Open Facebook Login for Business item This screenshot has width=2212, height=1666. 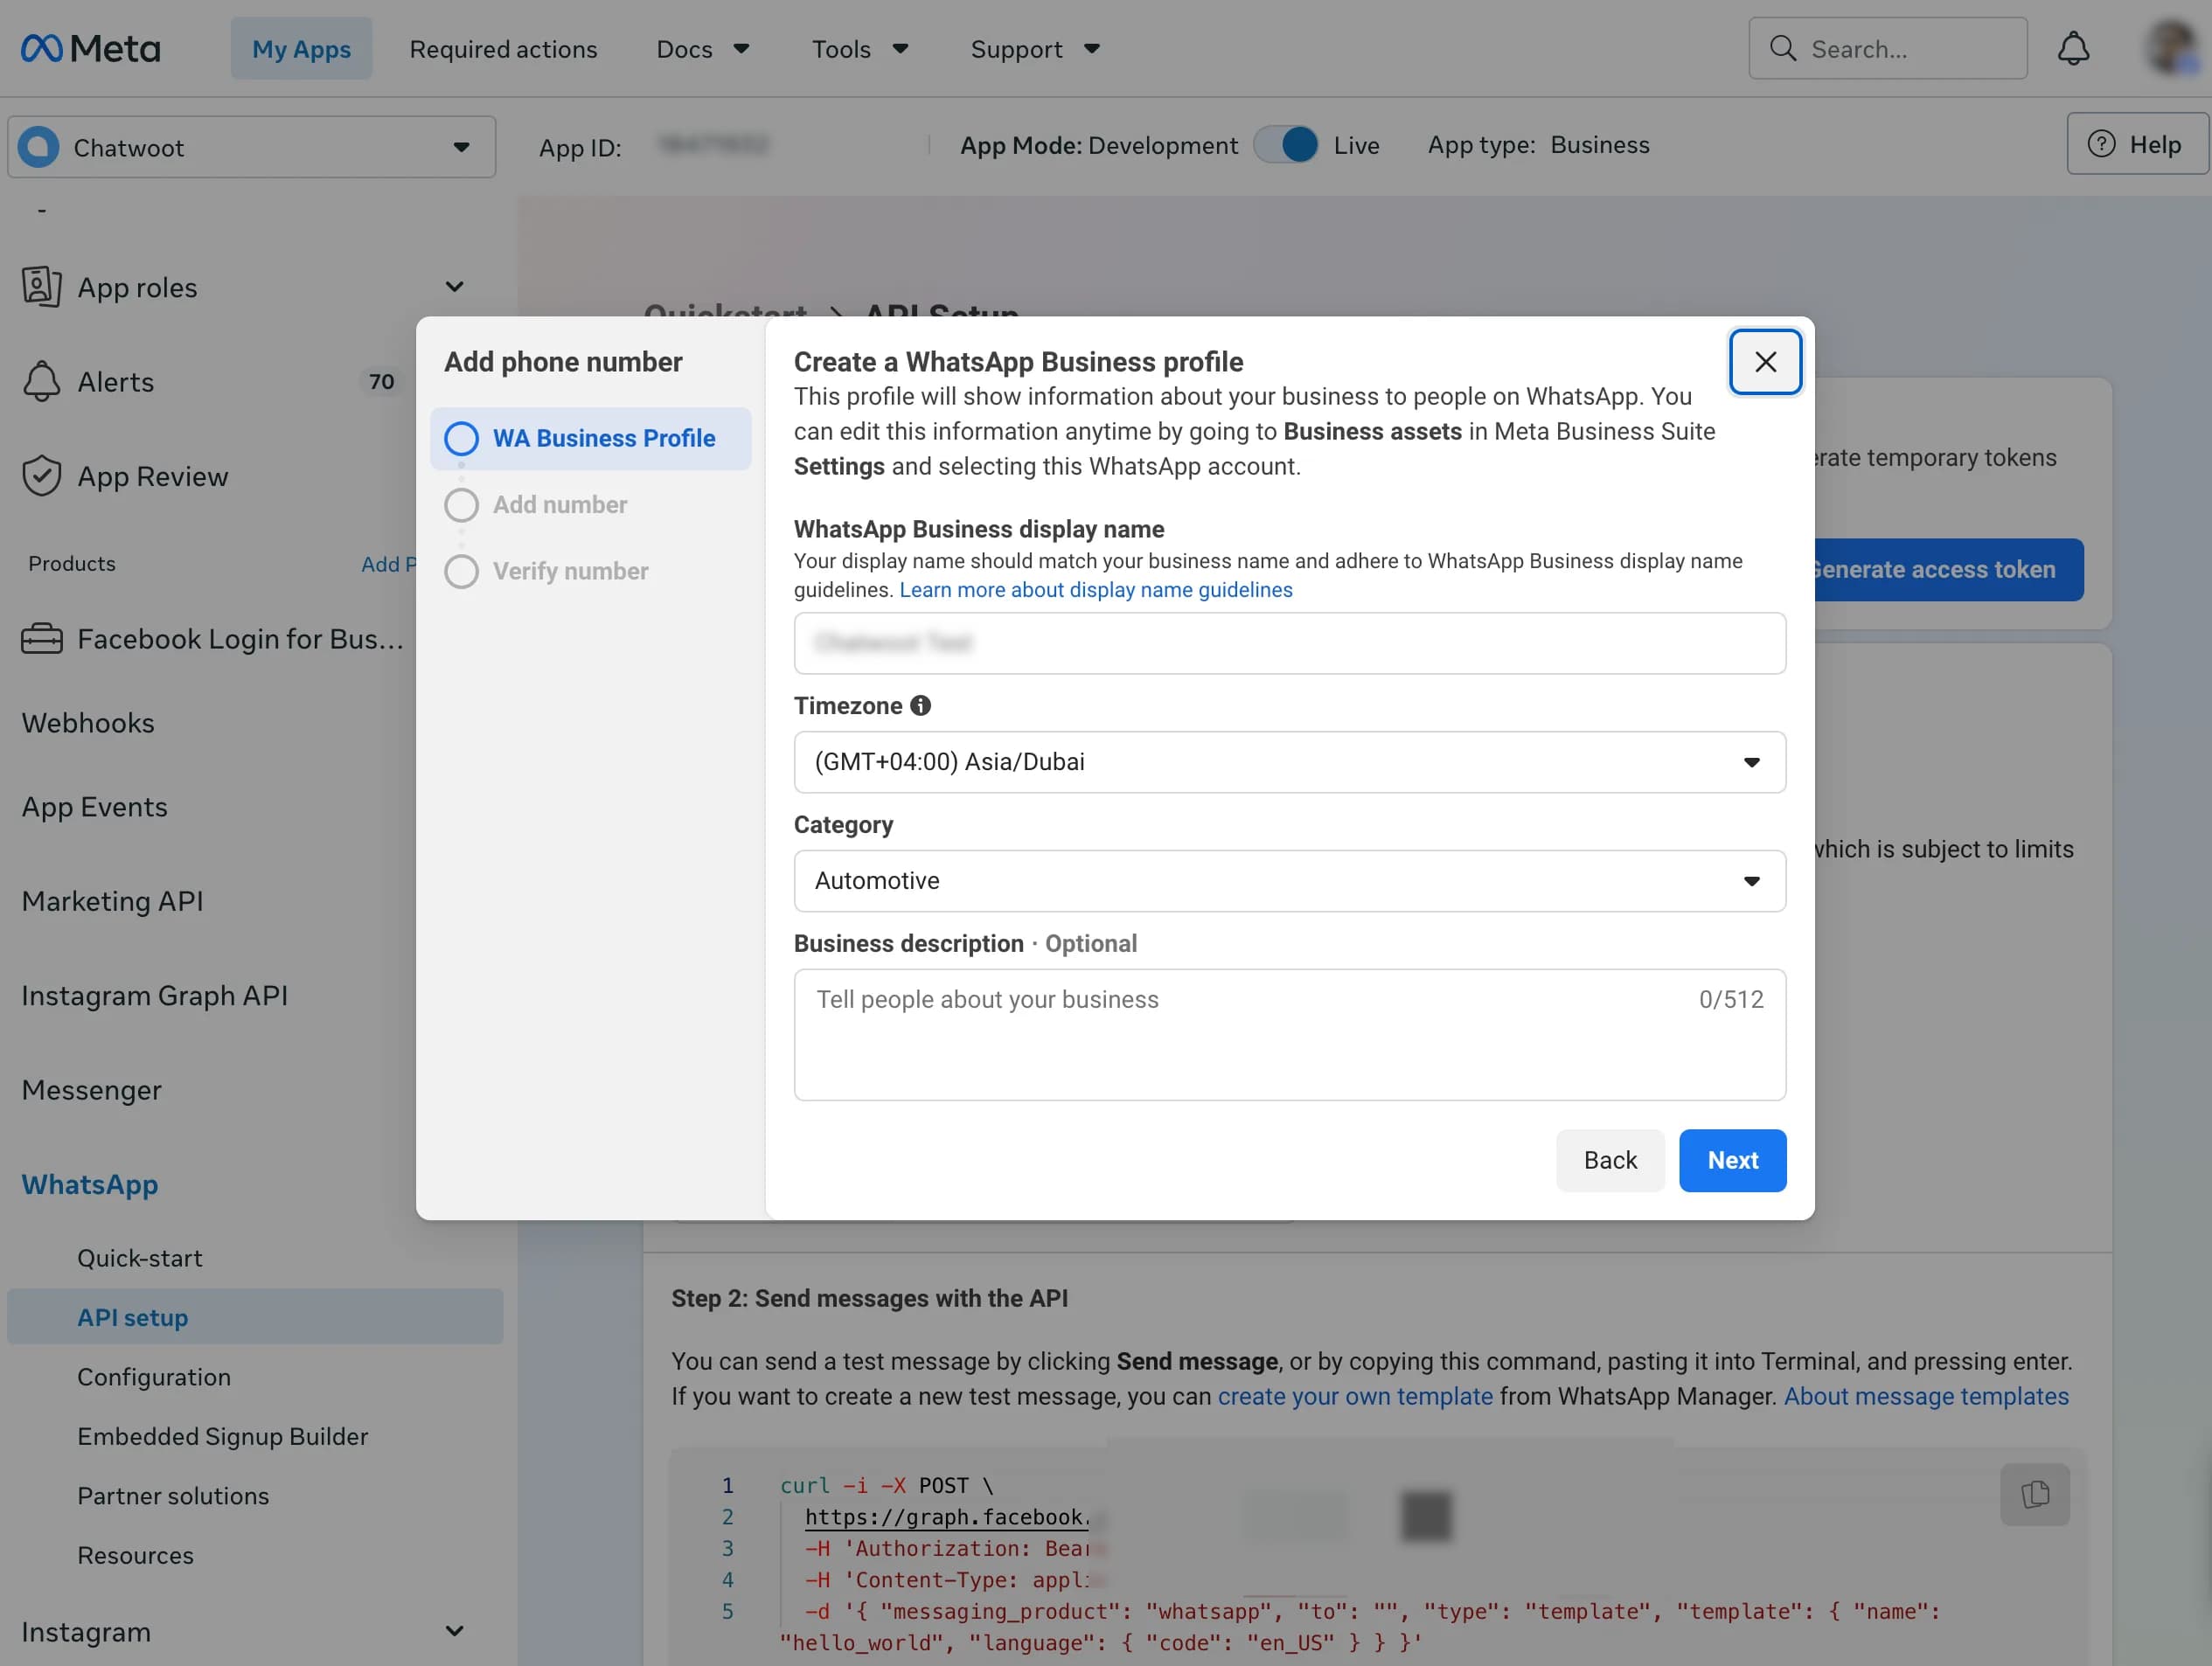(213, 638)
